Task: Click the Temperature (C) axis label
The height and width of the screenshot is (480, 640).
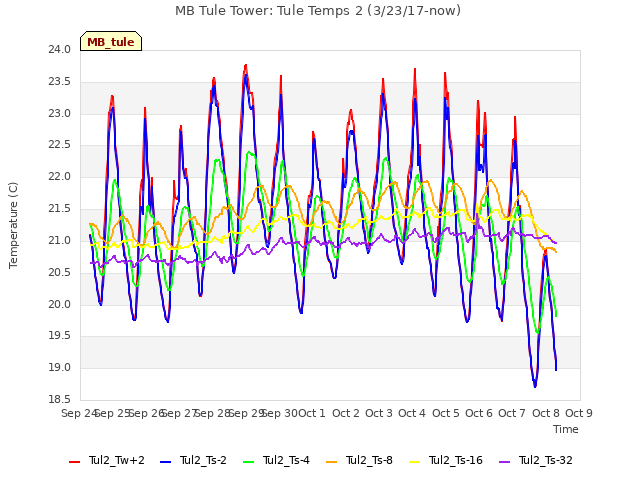Action: [x=13, y=225]
